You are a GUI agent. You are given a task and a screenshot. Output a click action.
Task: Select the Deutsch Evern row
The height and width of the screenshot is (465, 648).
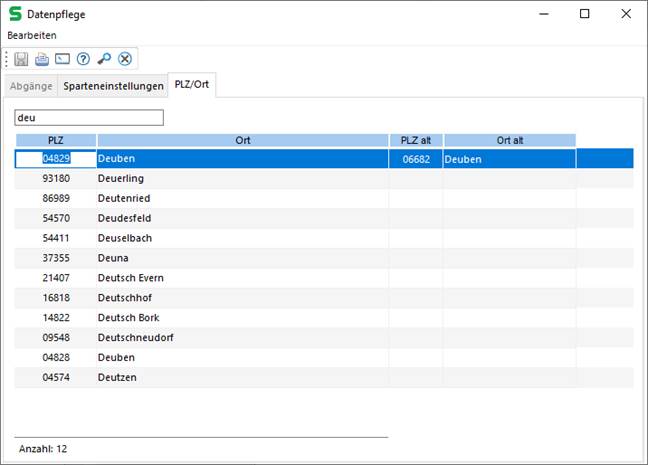click(130, 278)
